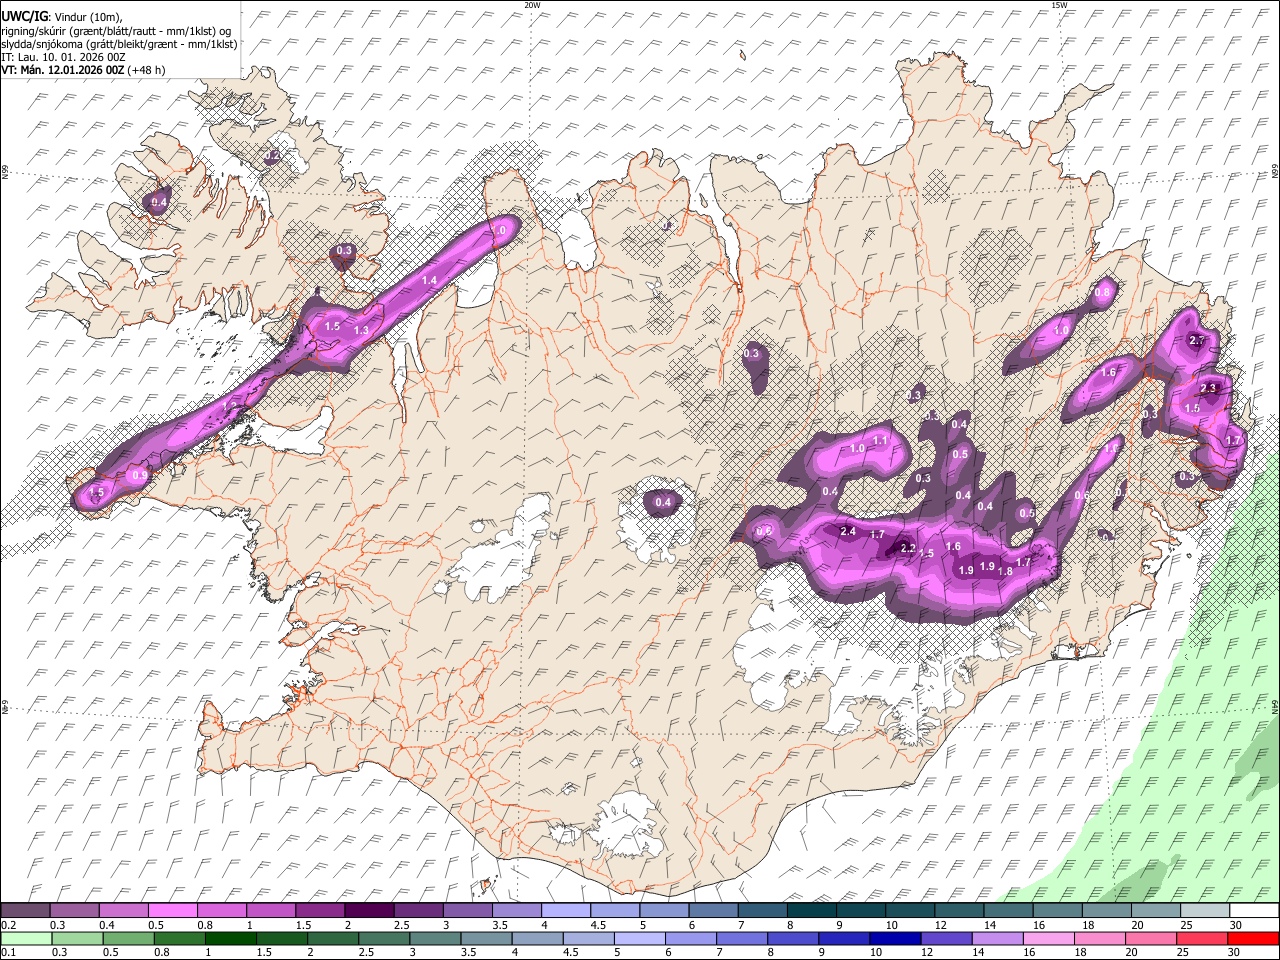The width and height of the screenshot is (1280, 960).
Task: Click the 'IT: Lau. 10. 01. 2026 00Z' line
Action: [x=63, y=57]
